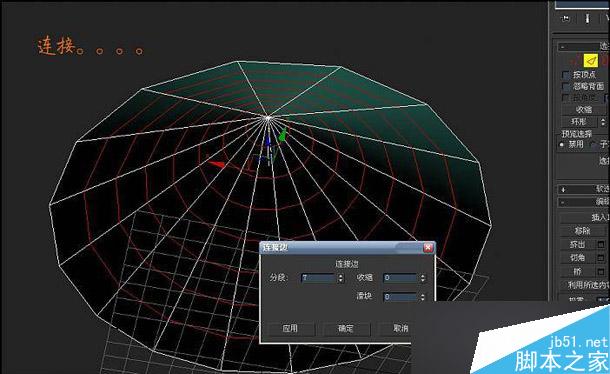Screen dimensions: 610x374
Task: Click the 收缩 (Shrink) selection button
Action: pyautogui.click(x=584, y=110)
